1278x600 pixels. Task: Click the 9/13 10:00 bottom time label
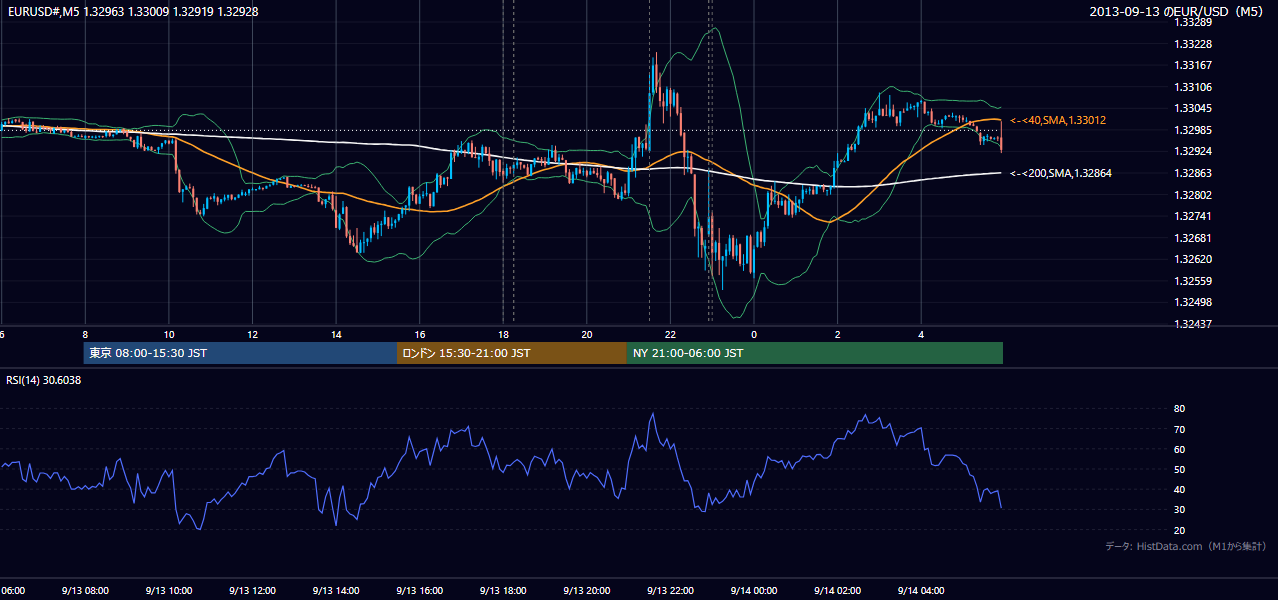click(x=169, y=591)
